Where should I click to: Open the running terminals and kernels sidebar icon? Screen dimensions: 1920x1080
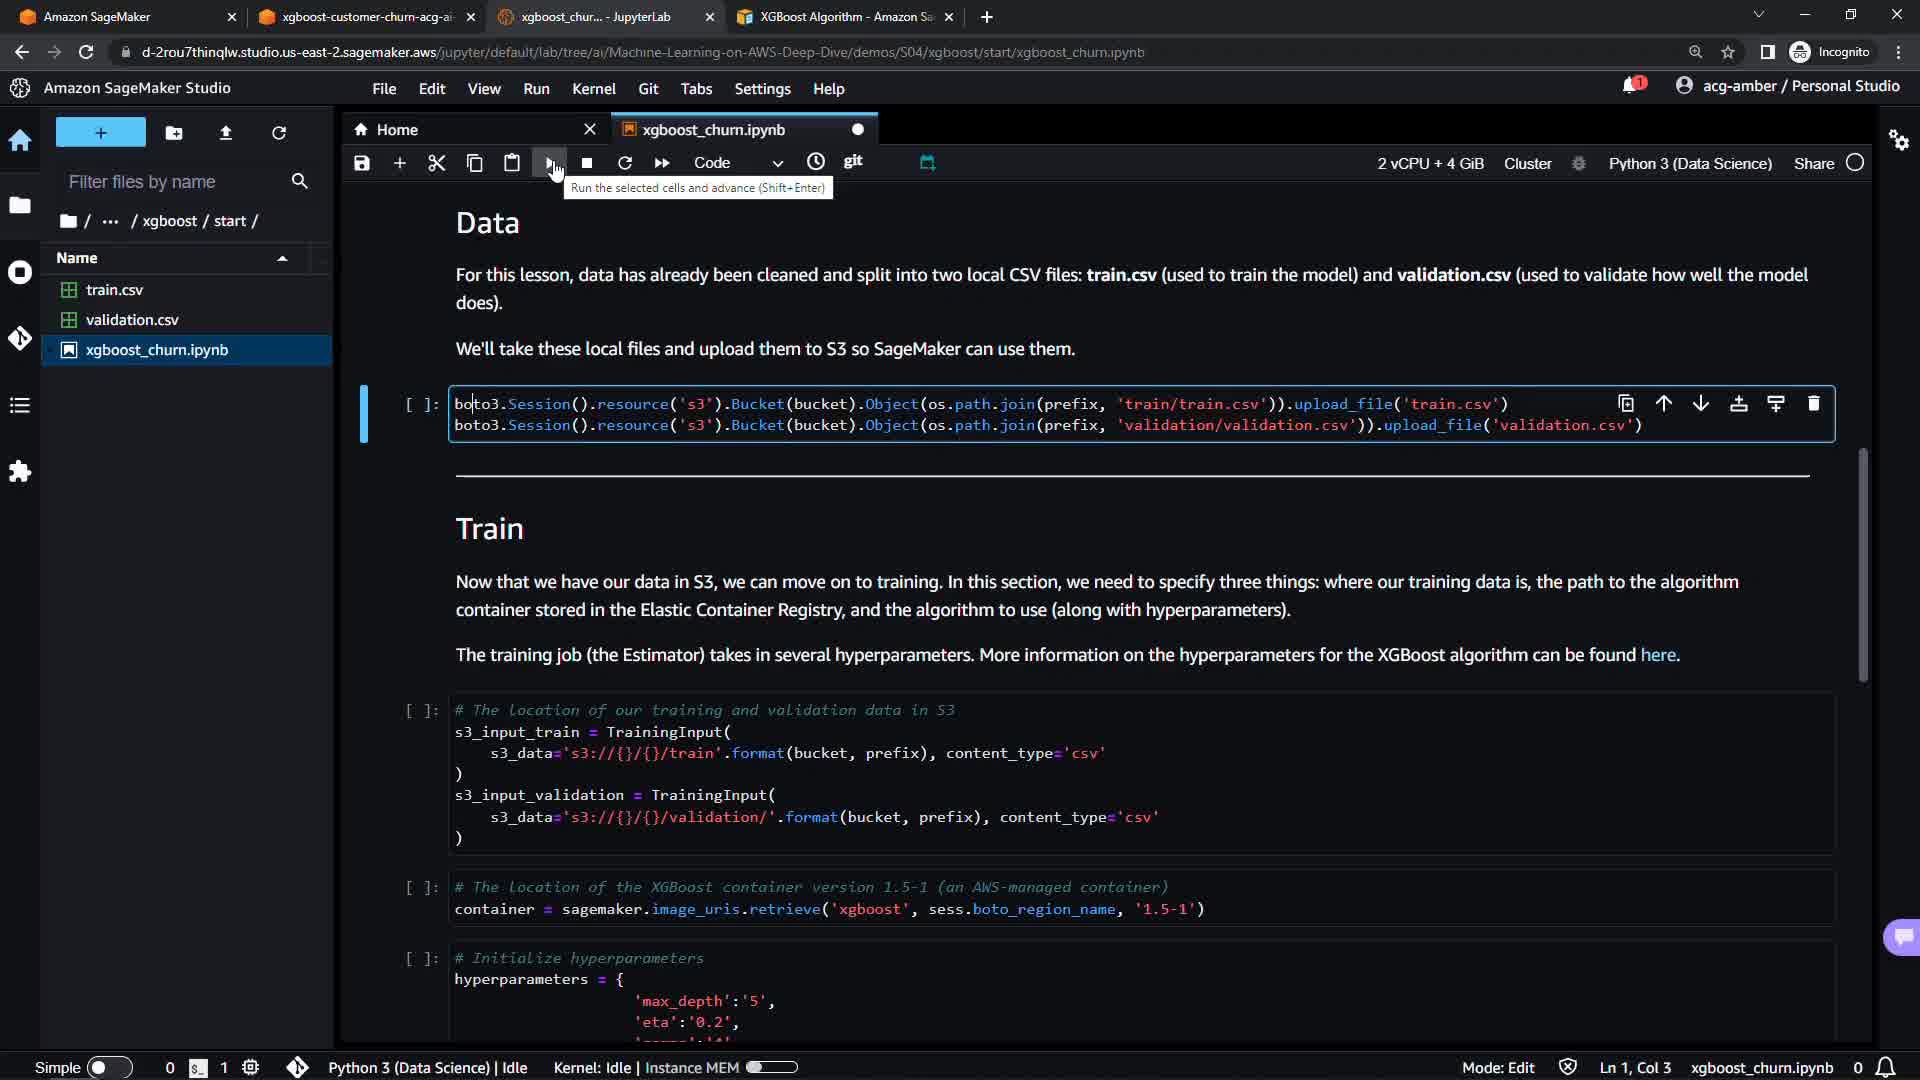20,272
